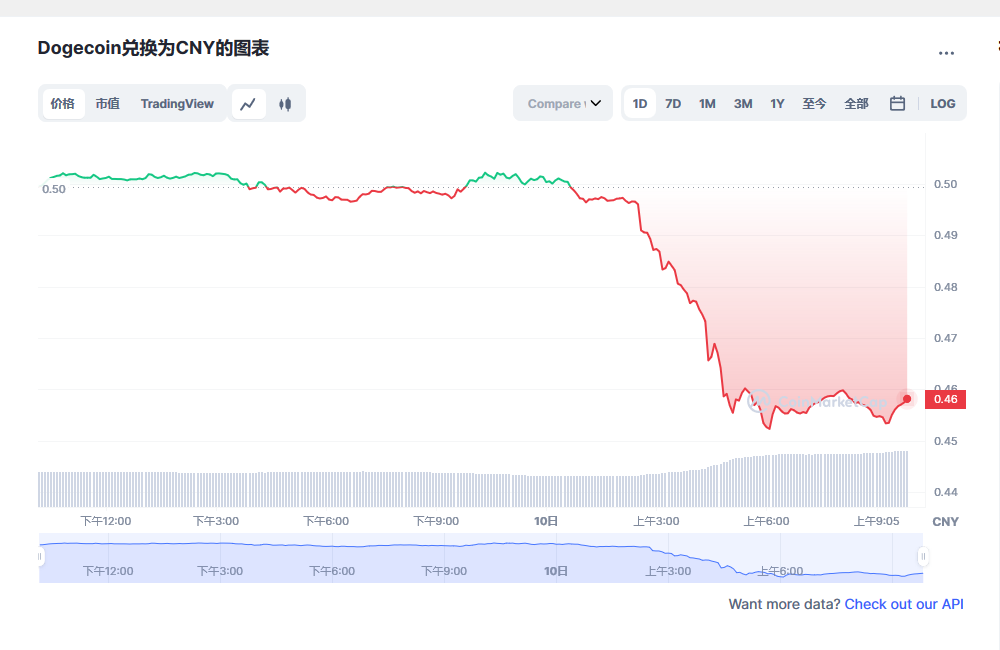Select the 1Y time range
1000x650 pixels.
[x=777, y=103]
